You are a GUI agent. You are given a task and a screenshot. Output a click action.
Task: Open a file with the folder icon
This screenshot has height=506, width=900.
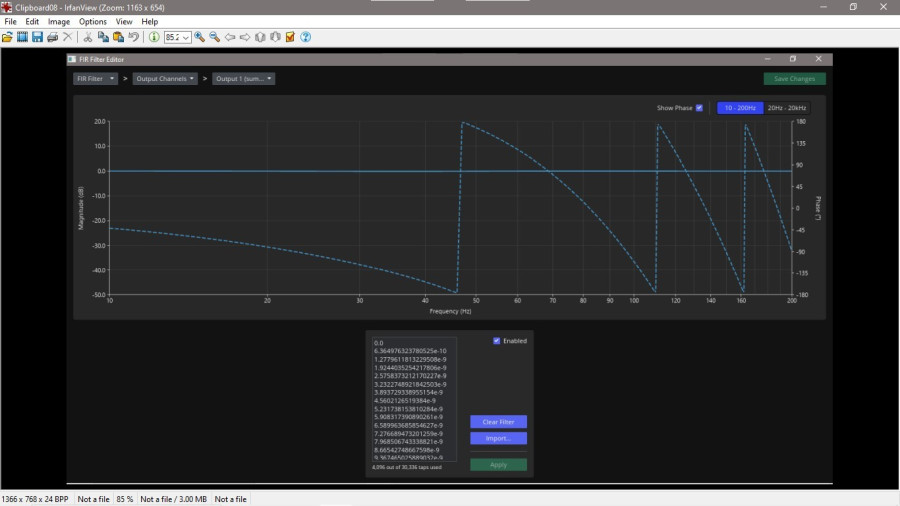pyautogui.click(x=7, y=37)
